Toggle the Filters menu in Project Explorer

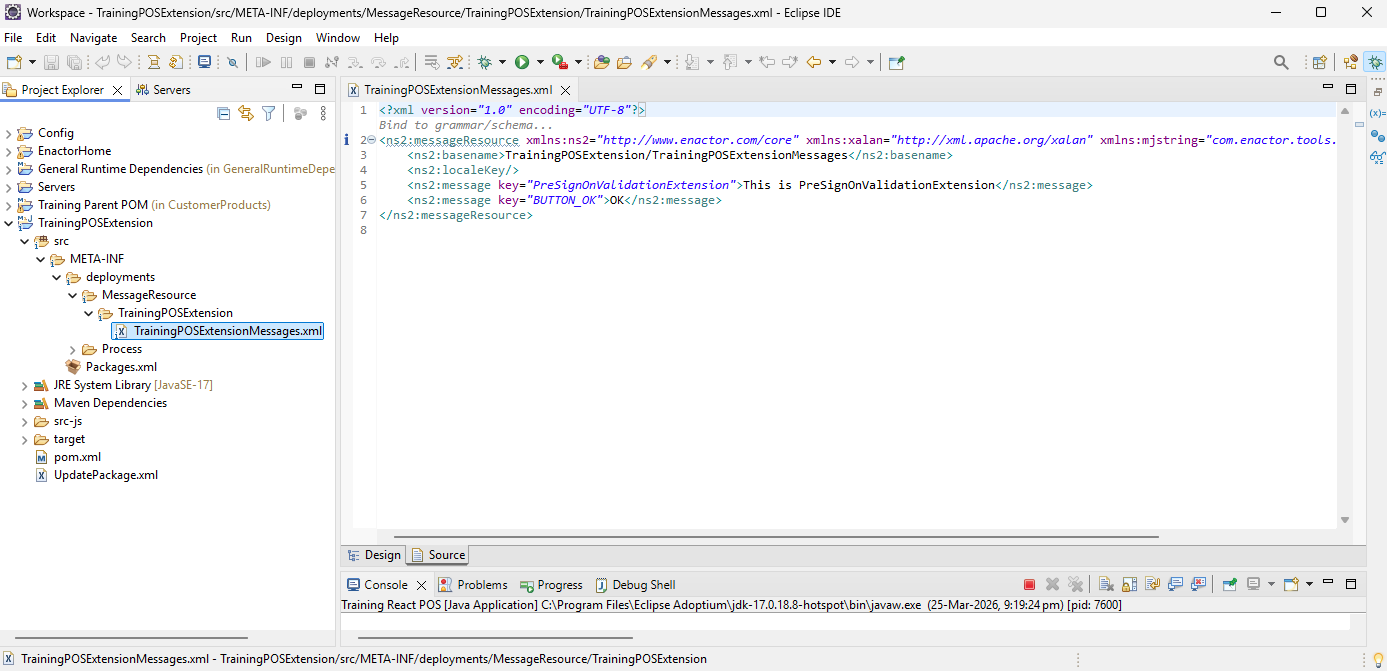[267, 113]
